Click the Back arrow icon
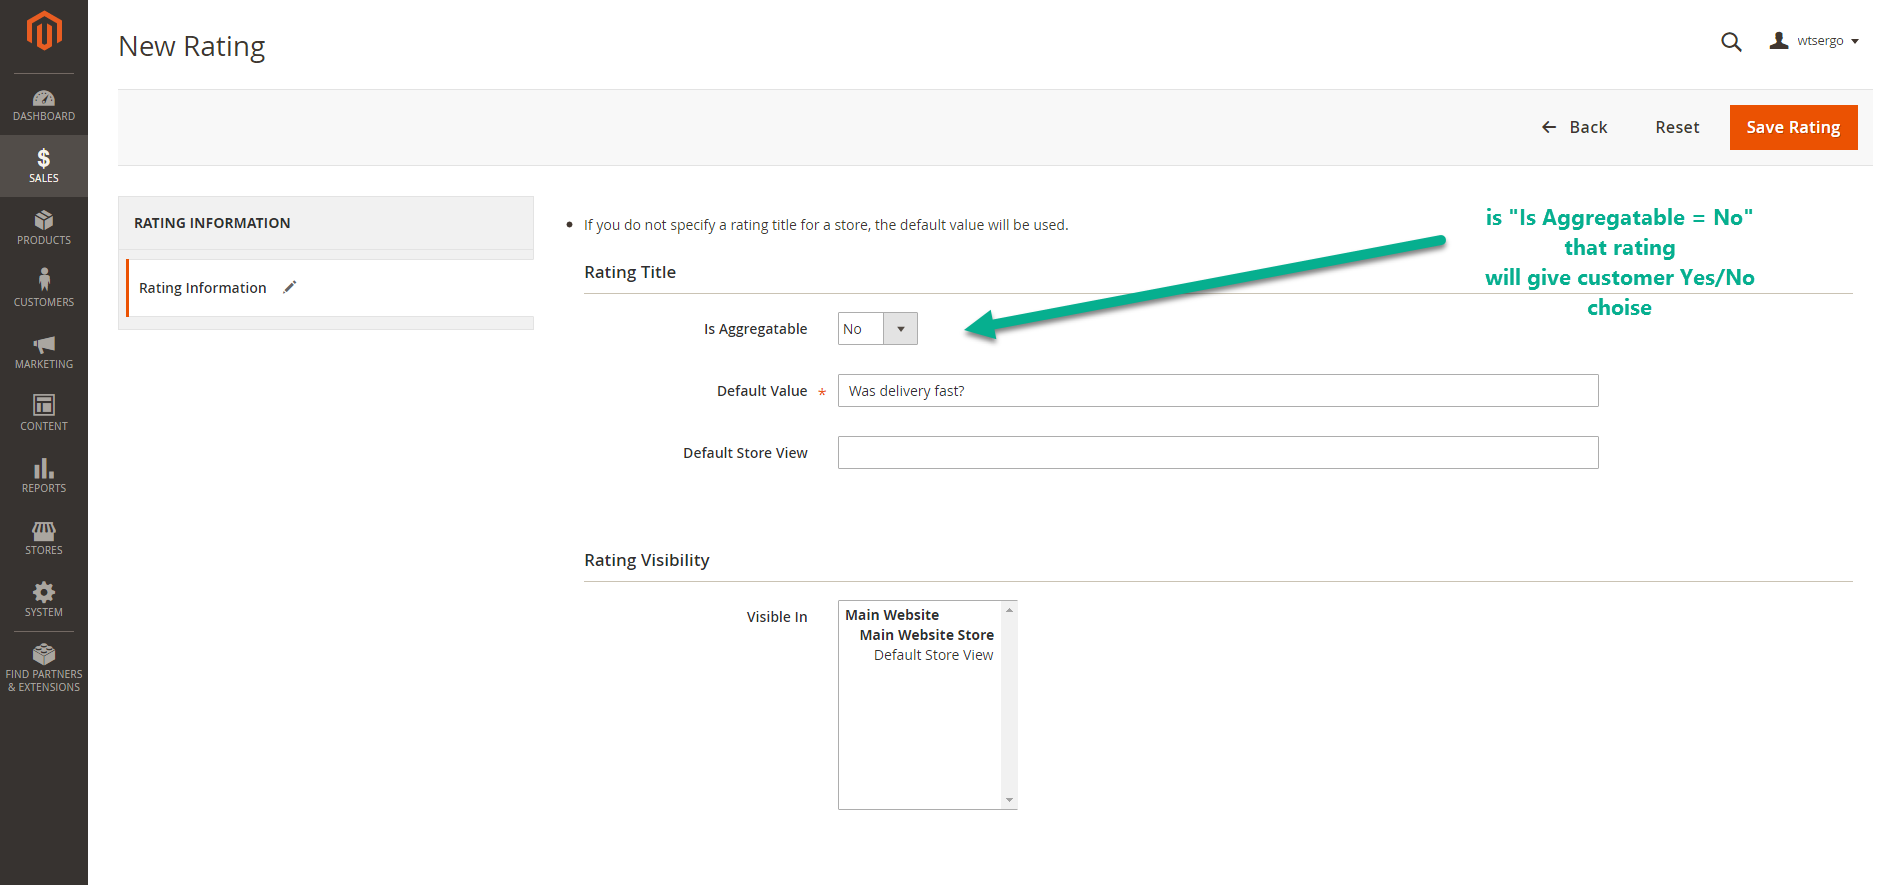Viewport: 1885px width, 885px height. (1549, 127)
